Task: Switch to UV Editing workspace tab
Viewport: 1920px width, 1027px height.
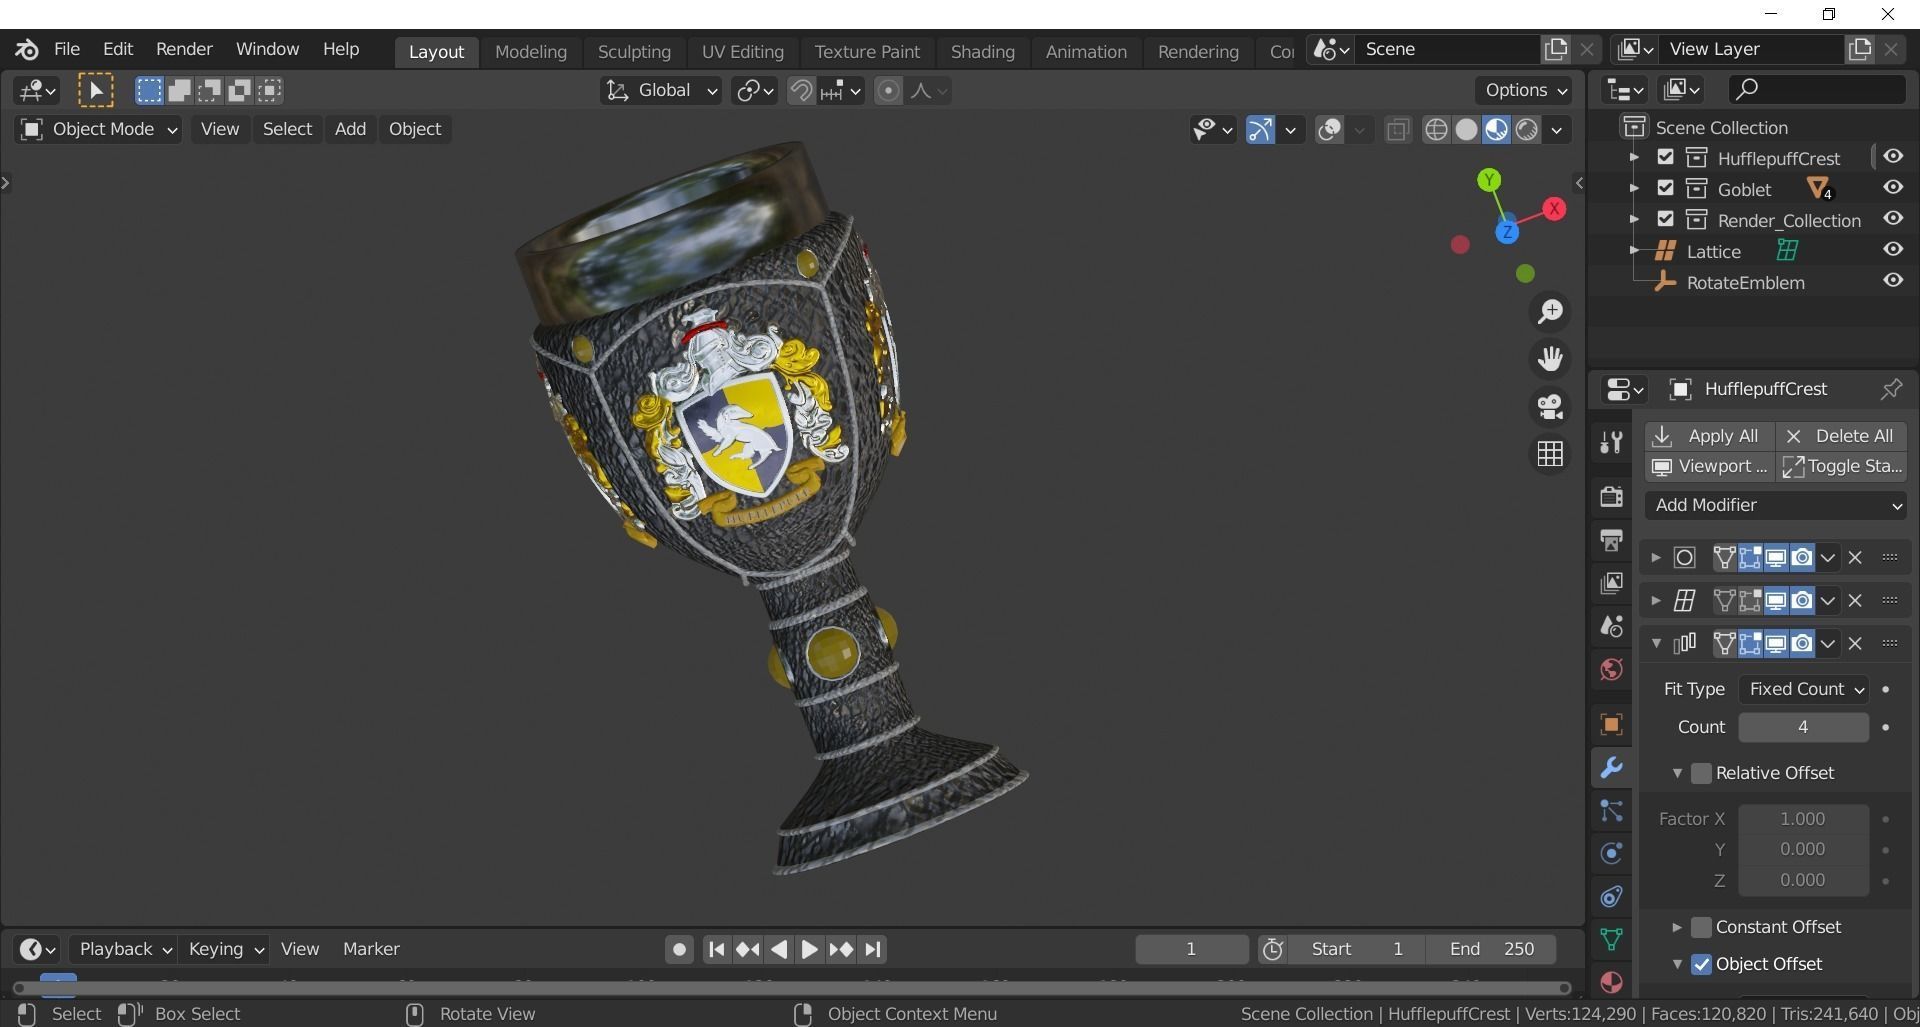Action: [742, 52]
